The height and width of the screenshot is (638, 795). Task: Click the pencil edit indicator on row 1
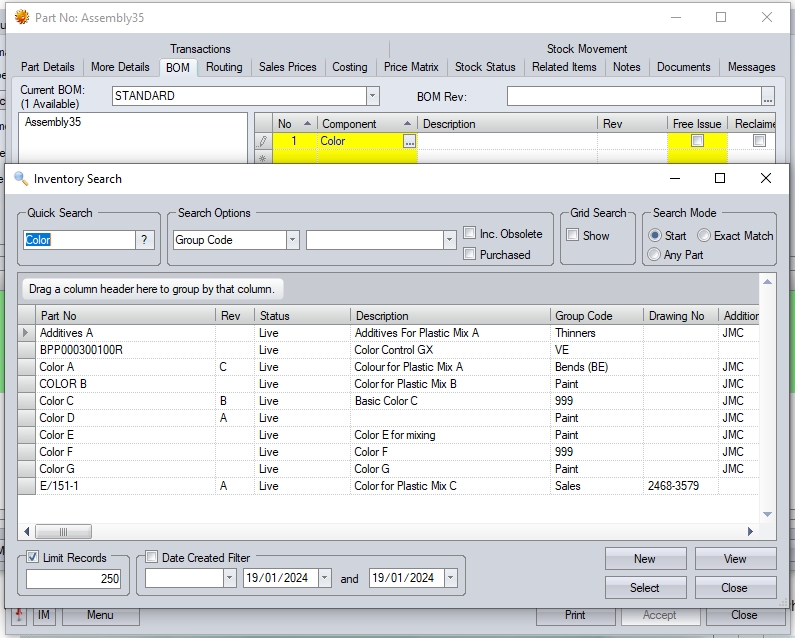[x=263, y=142]
